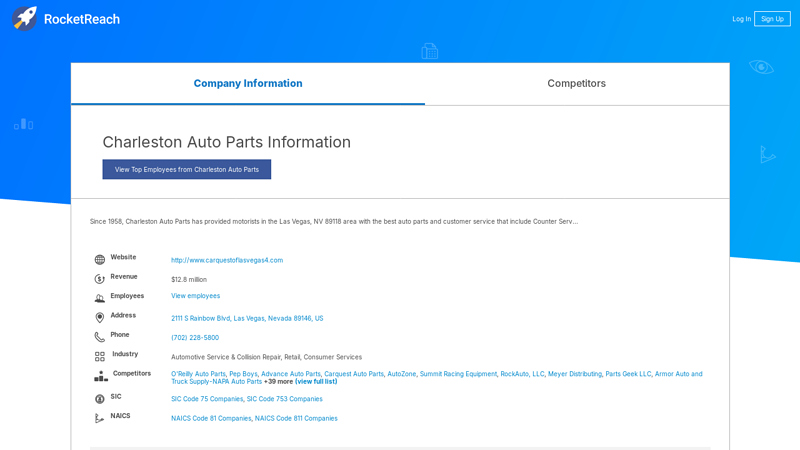The image size is (800, 450).
Task: Click the Revenue field label
Action: click(x=124, y=277)
